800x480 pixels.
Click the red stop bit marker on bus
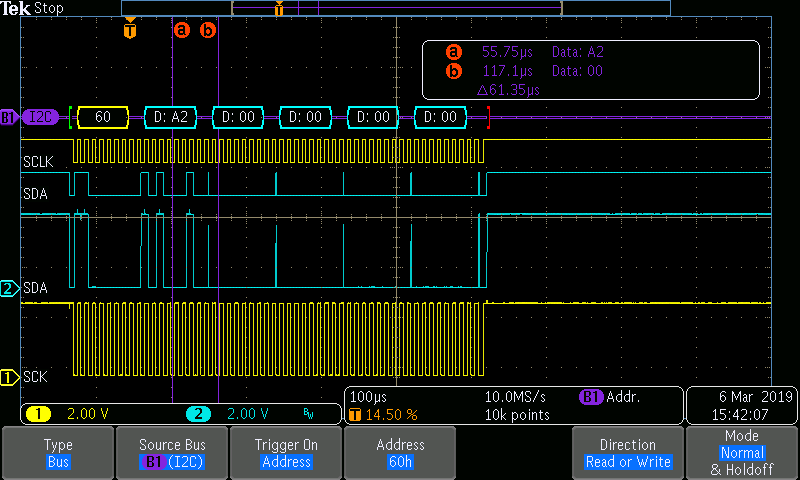click(487, 117)
